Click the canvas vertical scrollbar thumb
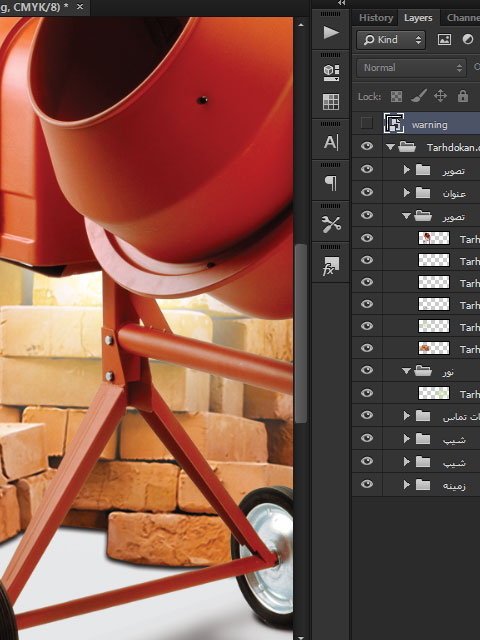 coord(301,333)
